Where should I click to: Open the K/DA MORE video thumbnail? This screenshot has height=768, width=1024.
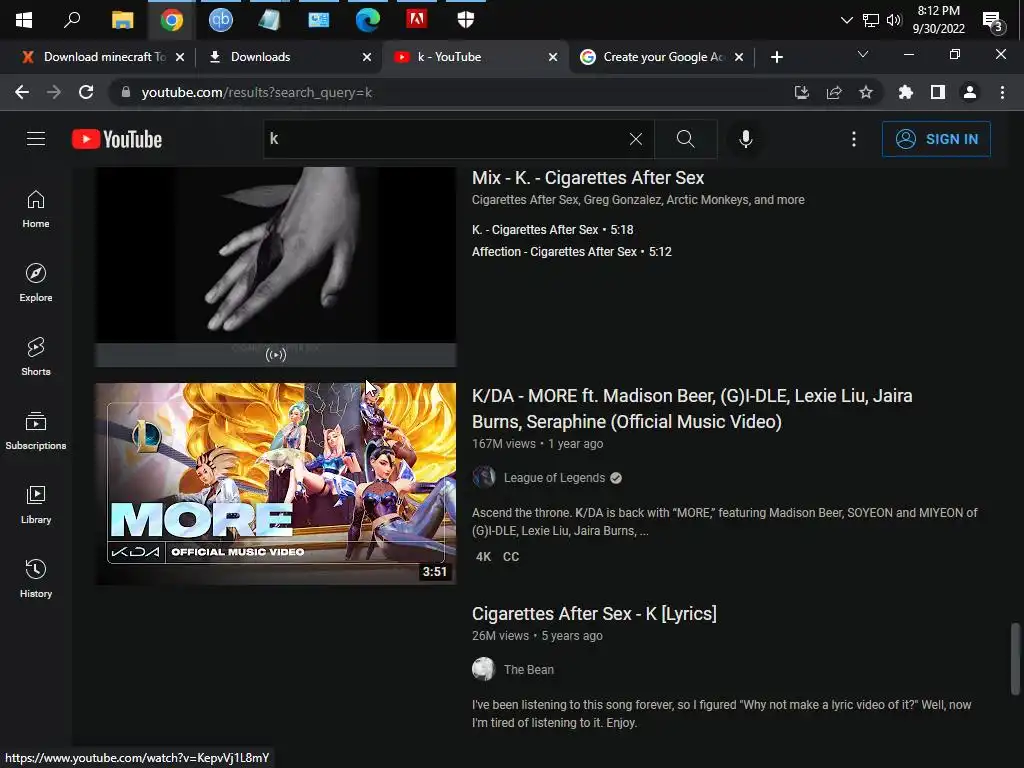pos(276,483)
